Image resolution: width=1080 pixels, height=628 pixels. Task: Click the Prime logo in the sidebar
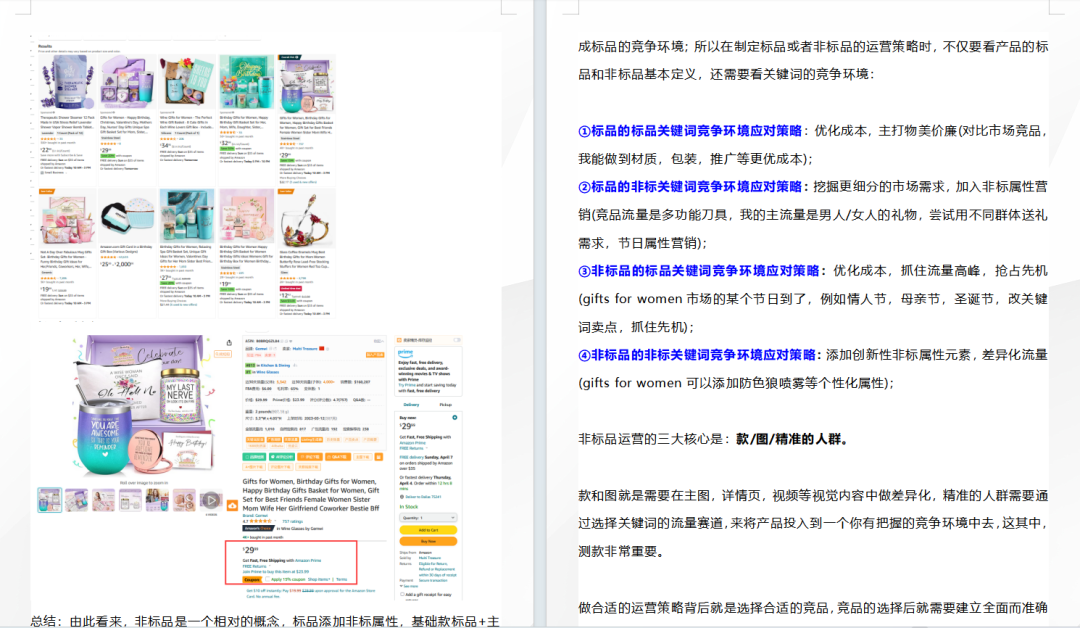coord(404,351)
